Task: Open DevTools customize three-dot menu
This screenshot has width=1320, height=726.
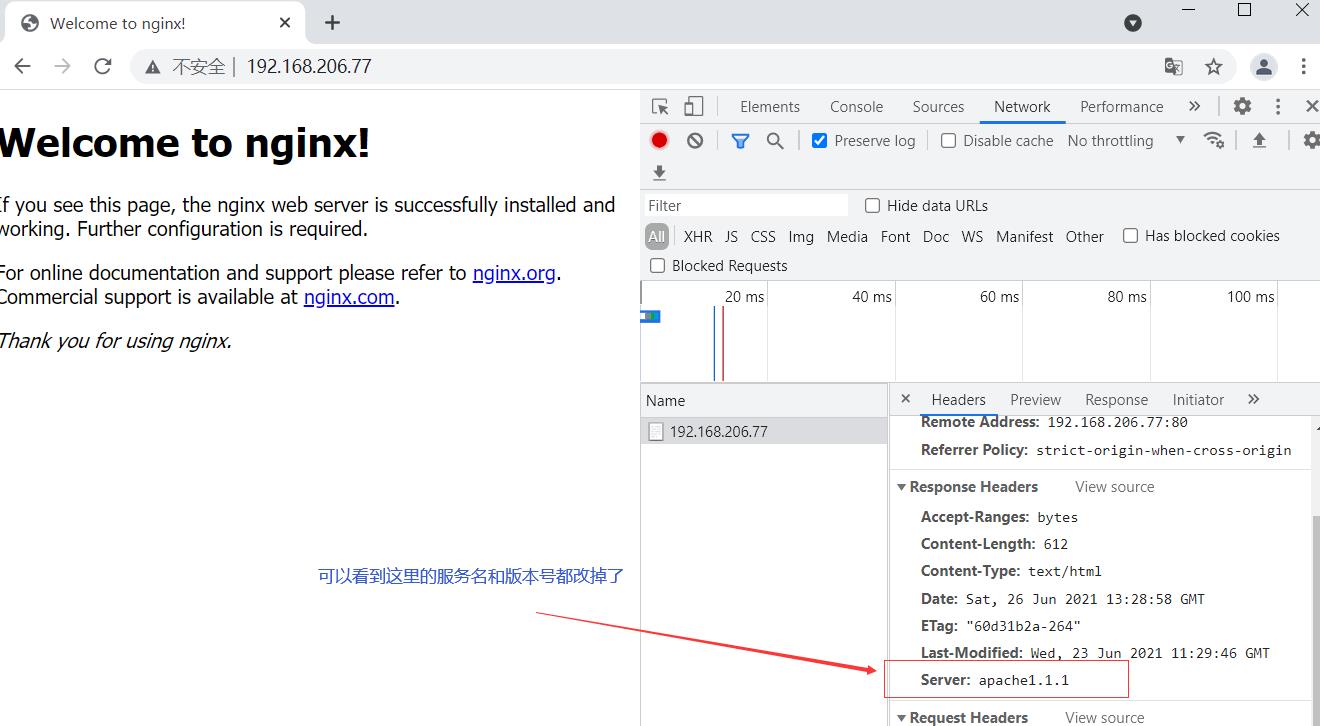Action: tap(1277, 106)
